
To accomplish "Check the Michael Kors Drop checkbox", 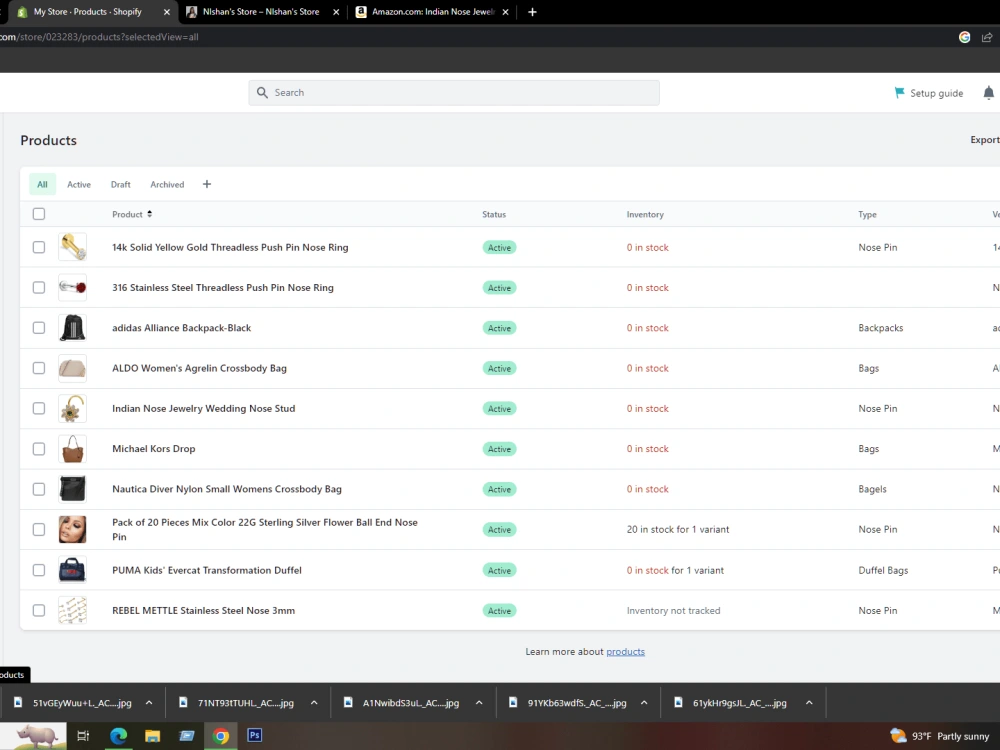I will click(x=39, y=449).
